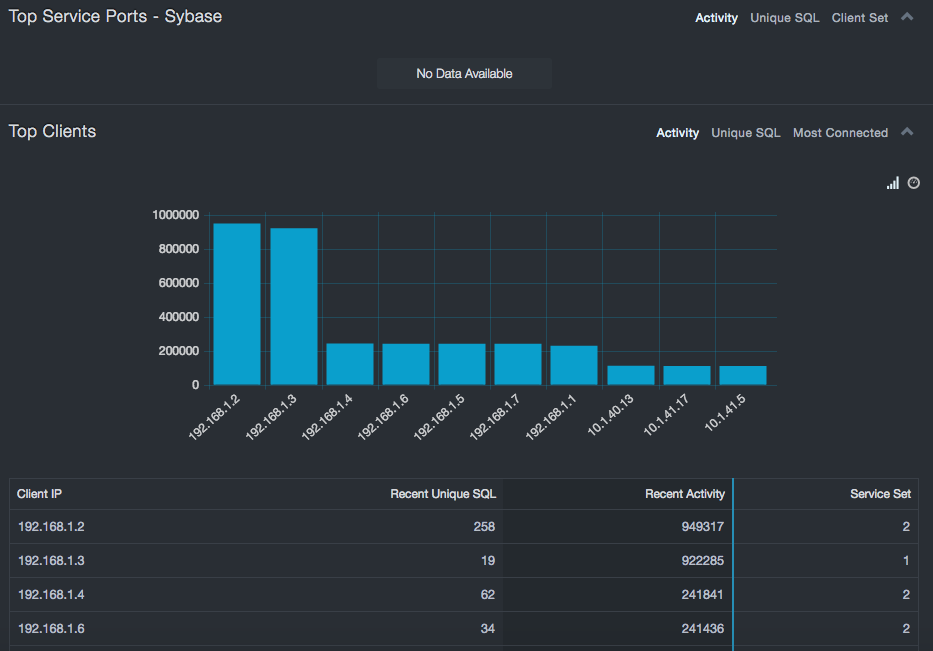Switch Top Clients to Unique SQL
933x651 pixels.
745,133
